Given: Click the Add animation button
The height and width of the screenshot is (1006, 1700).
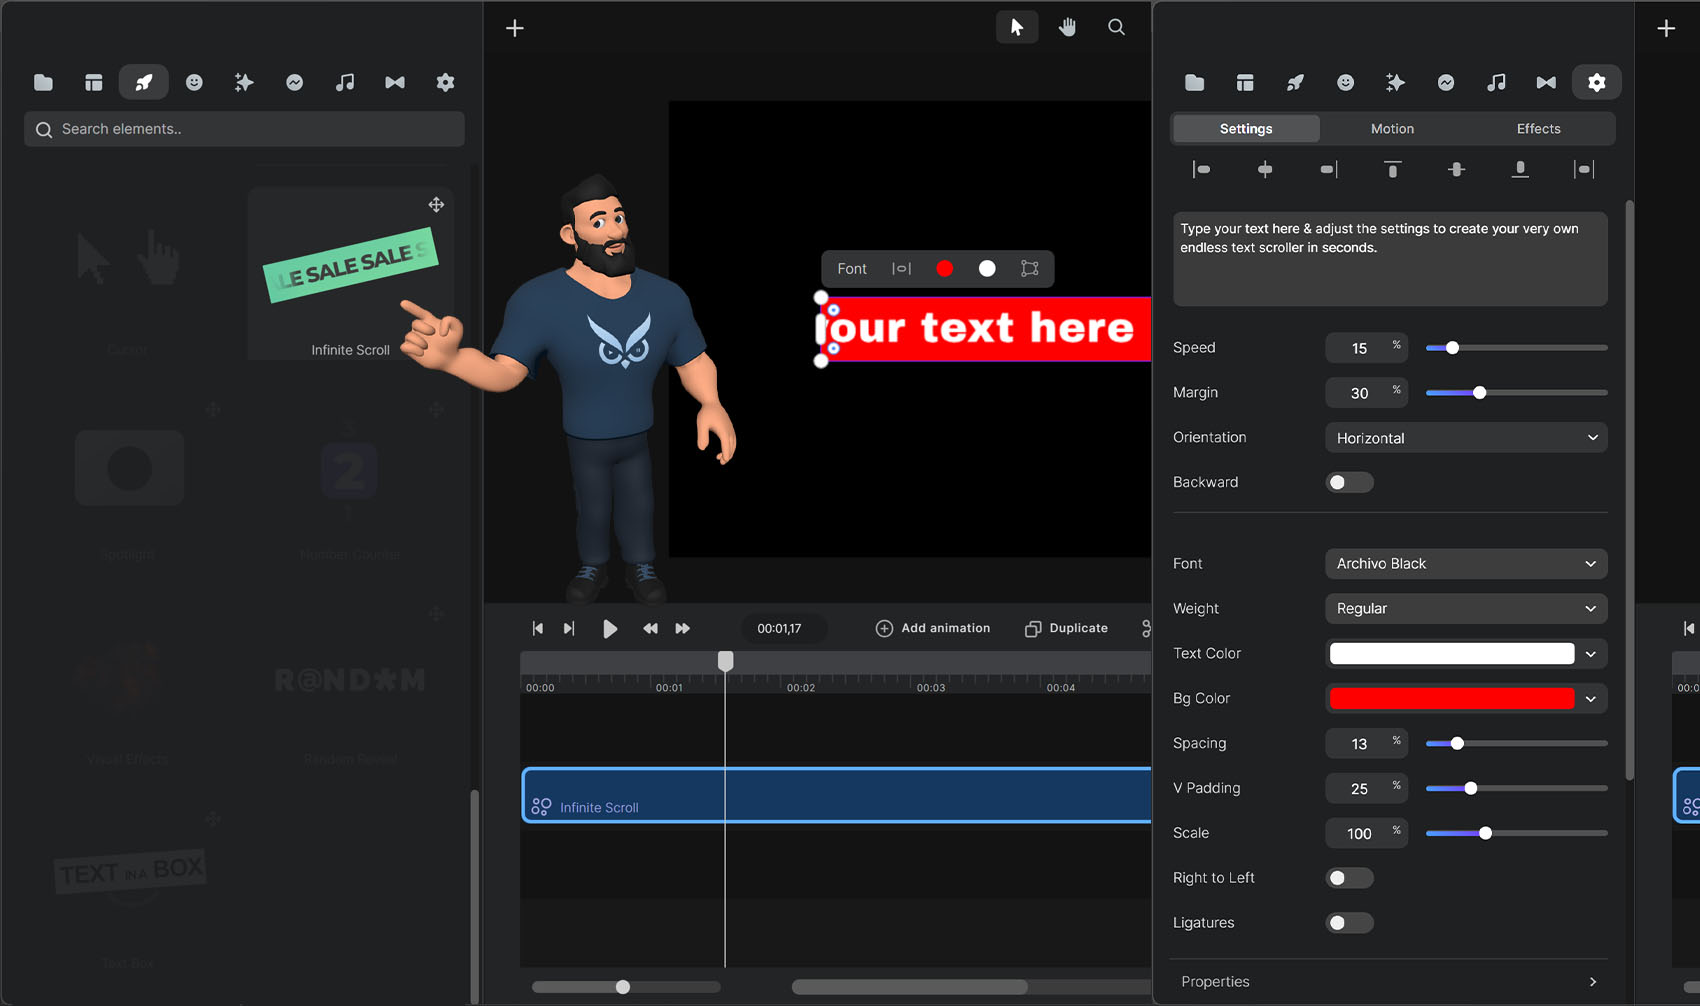Looking at the screenshot, I should pos(933,628).
